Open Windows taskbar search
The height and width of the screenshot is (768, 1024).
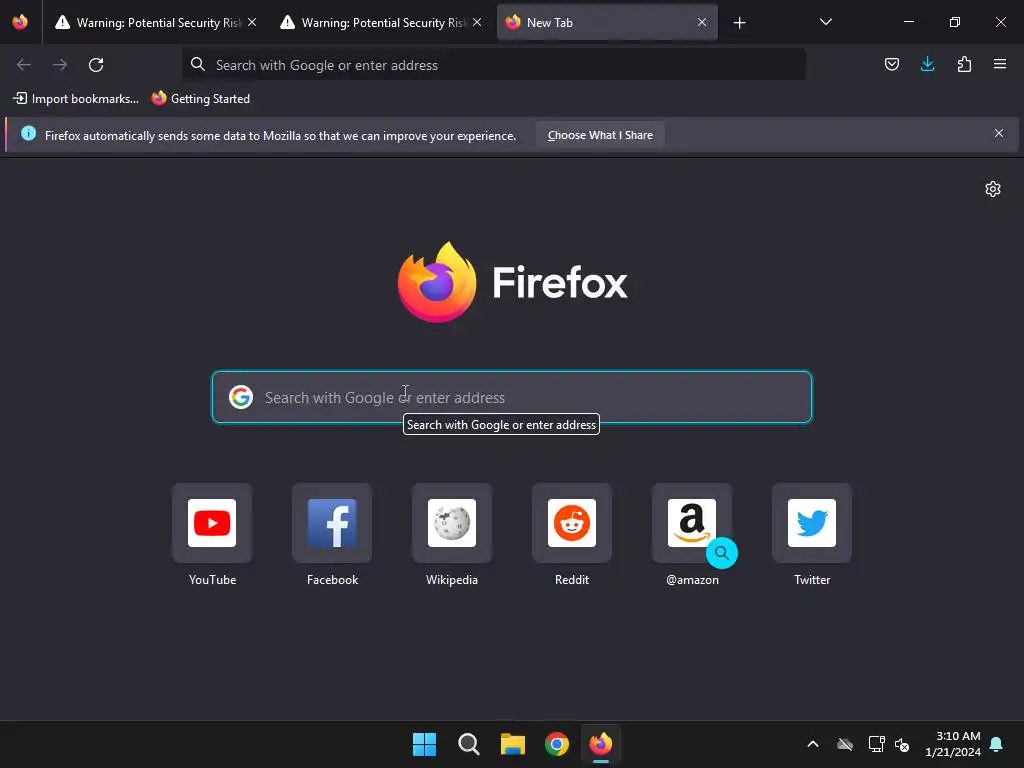[x=468, y=744]
